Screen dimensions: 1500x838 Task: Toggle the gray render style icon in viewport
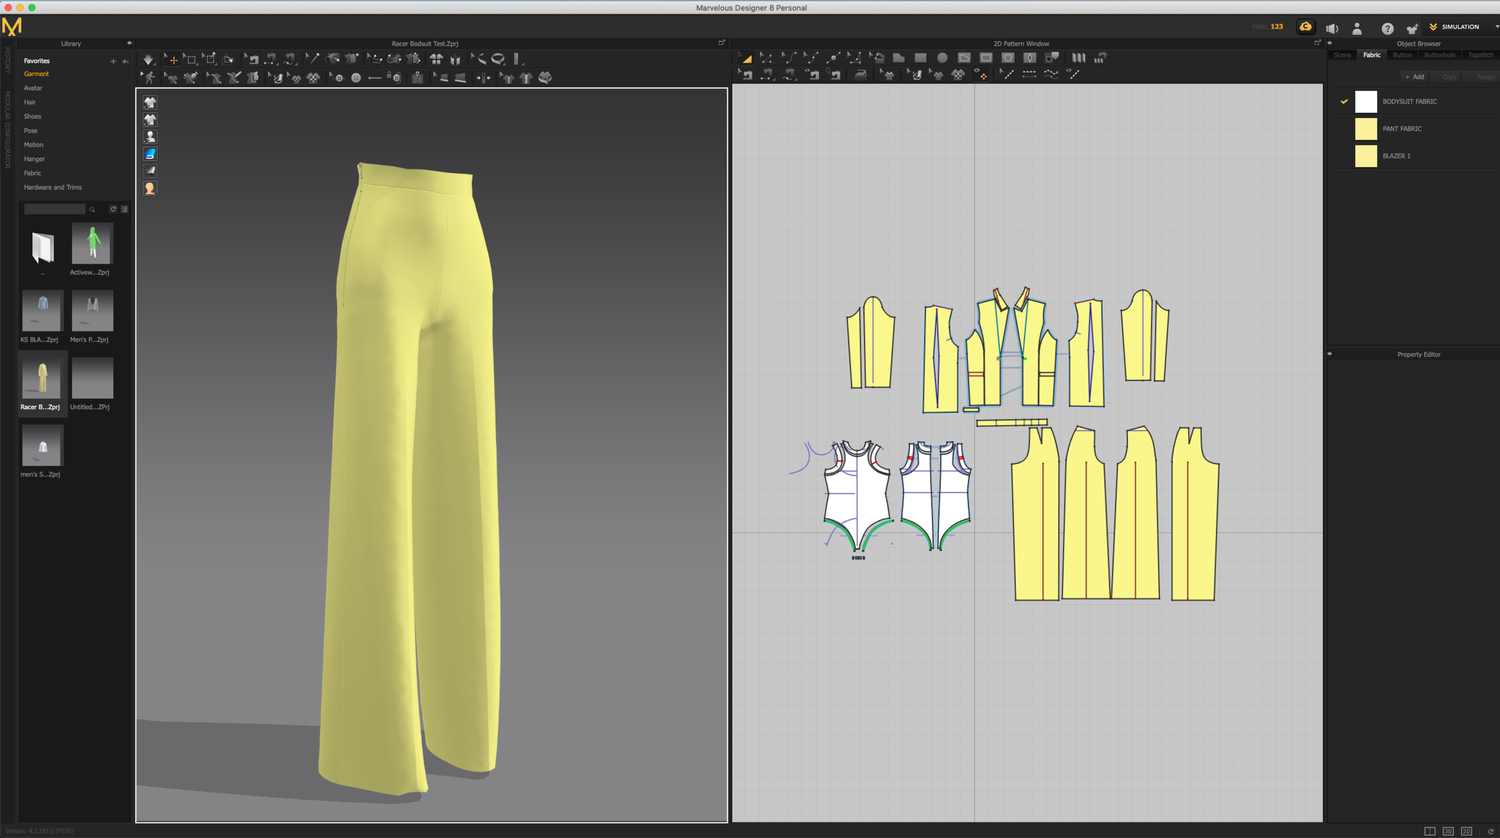pyautogui.click(x=150, y=171)
